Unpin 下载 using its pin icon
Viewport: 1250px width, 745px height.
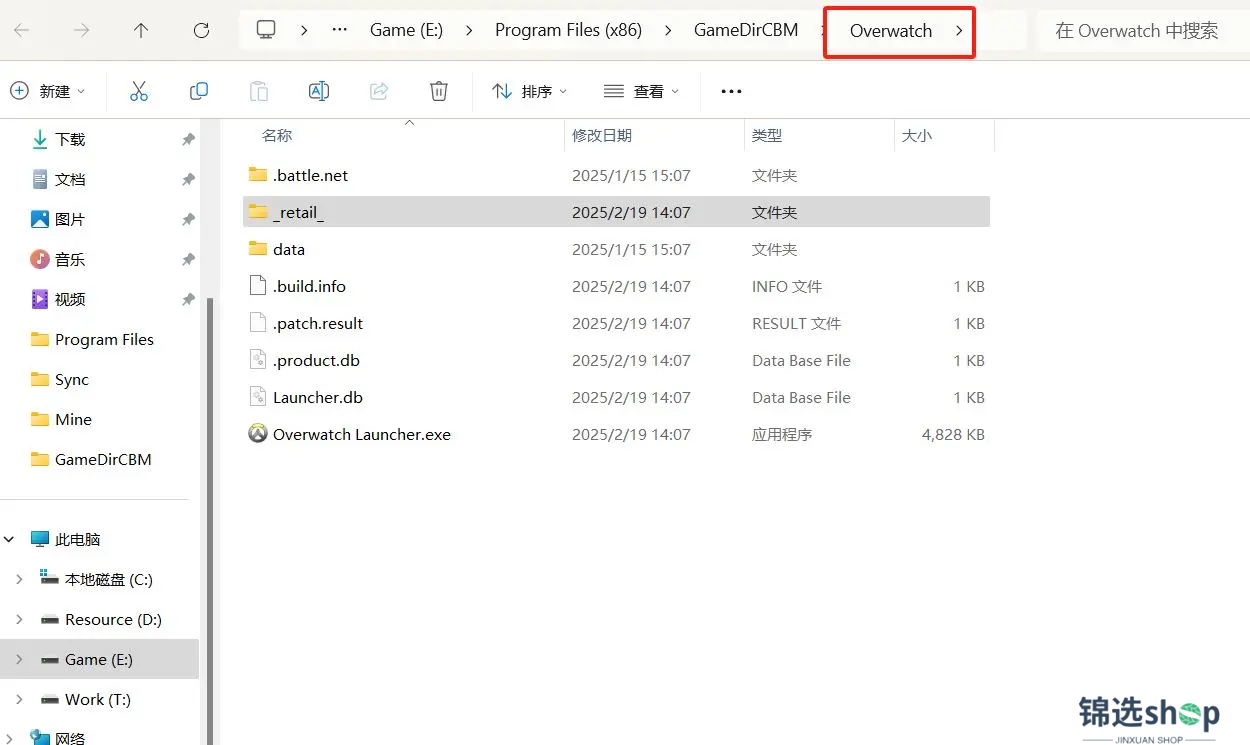(x=188, y=140)
